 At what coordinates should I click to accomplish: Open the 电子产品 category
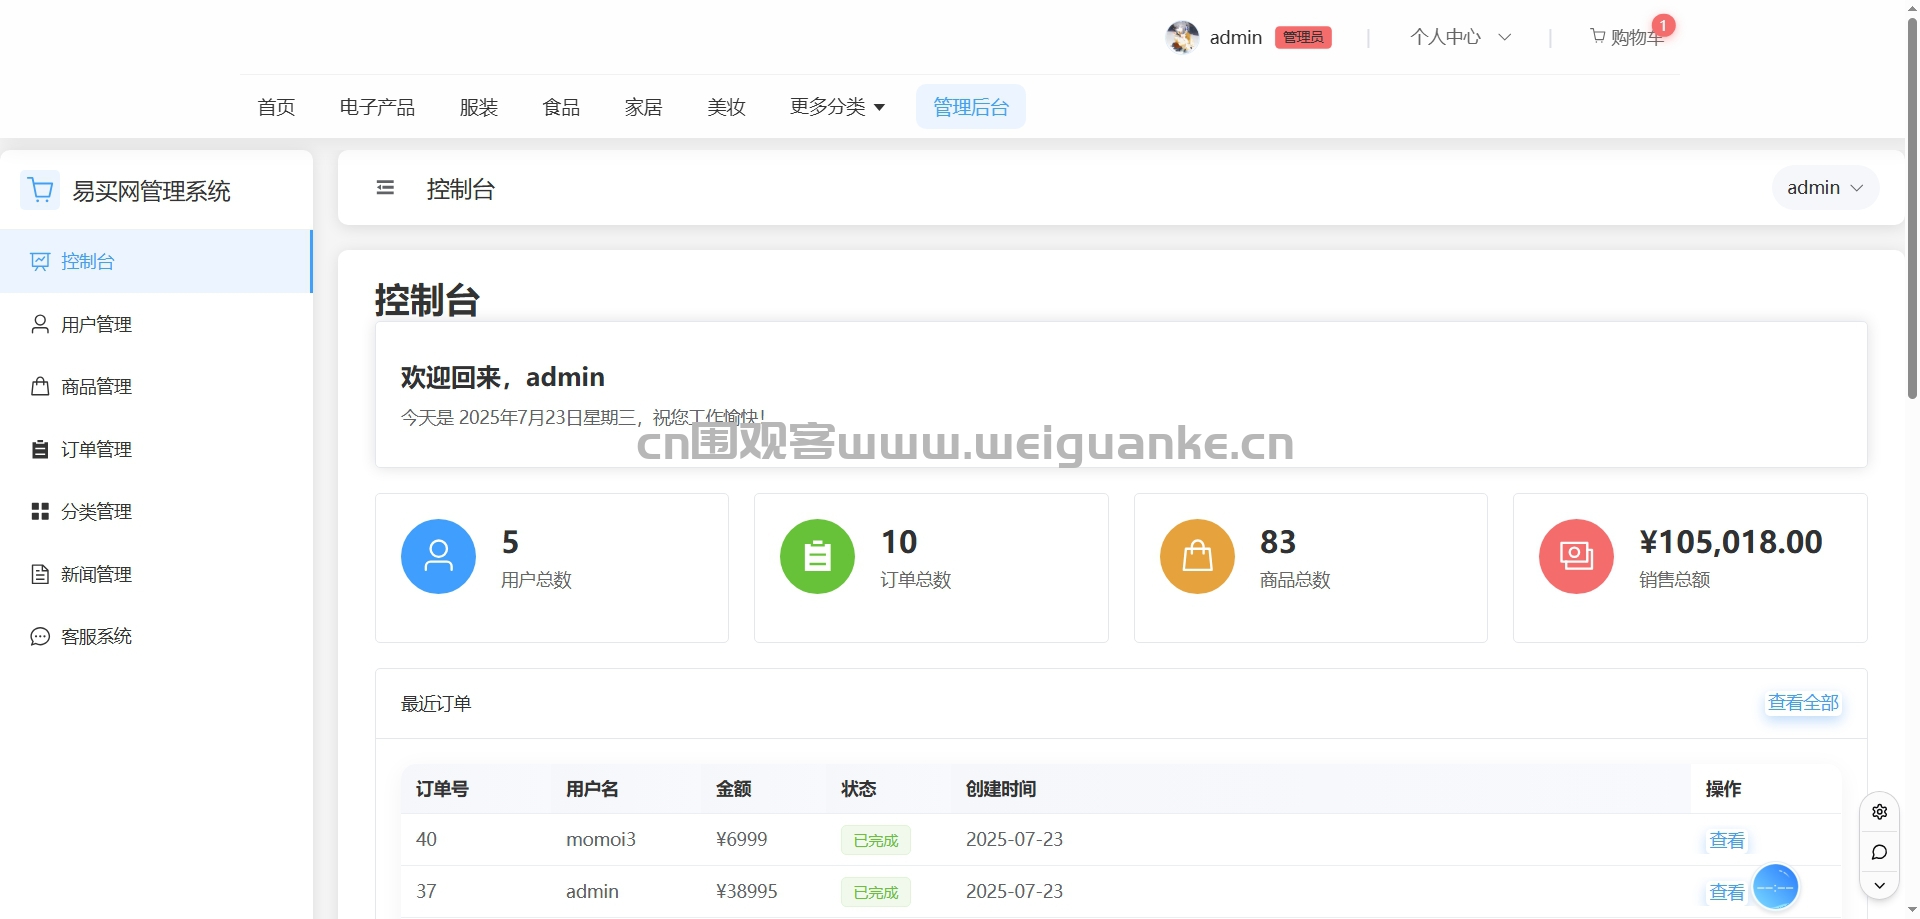coord(377,106)
